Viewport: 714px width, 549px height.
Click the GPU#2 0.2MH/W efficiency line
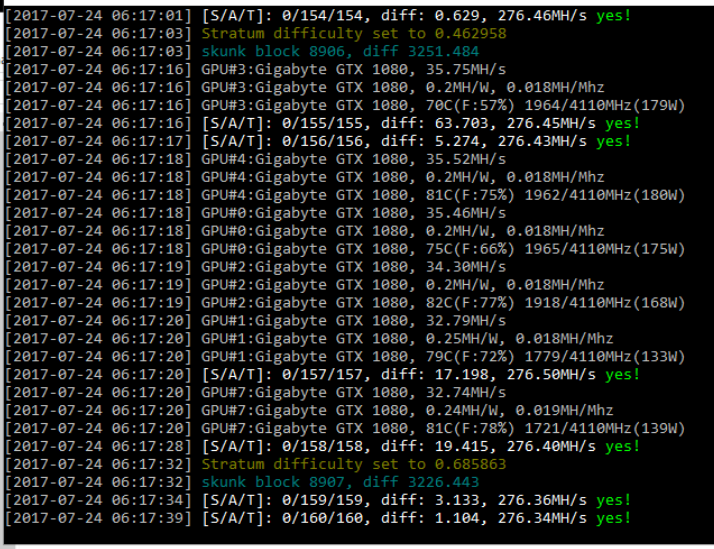coord(305,285)
